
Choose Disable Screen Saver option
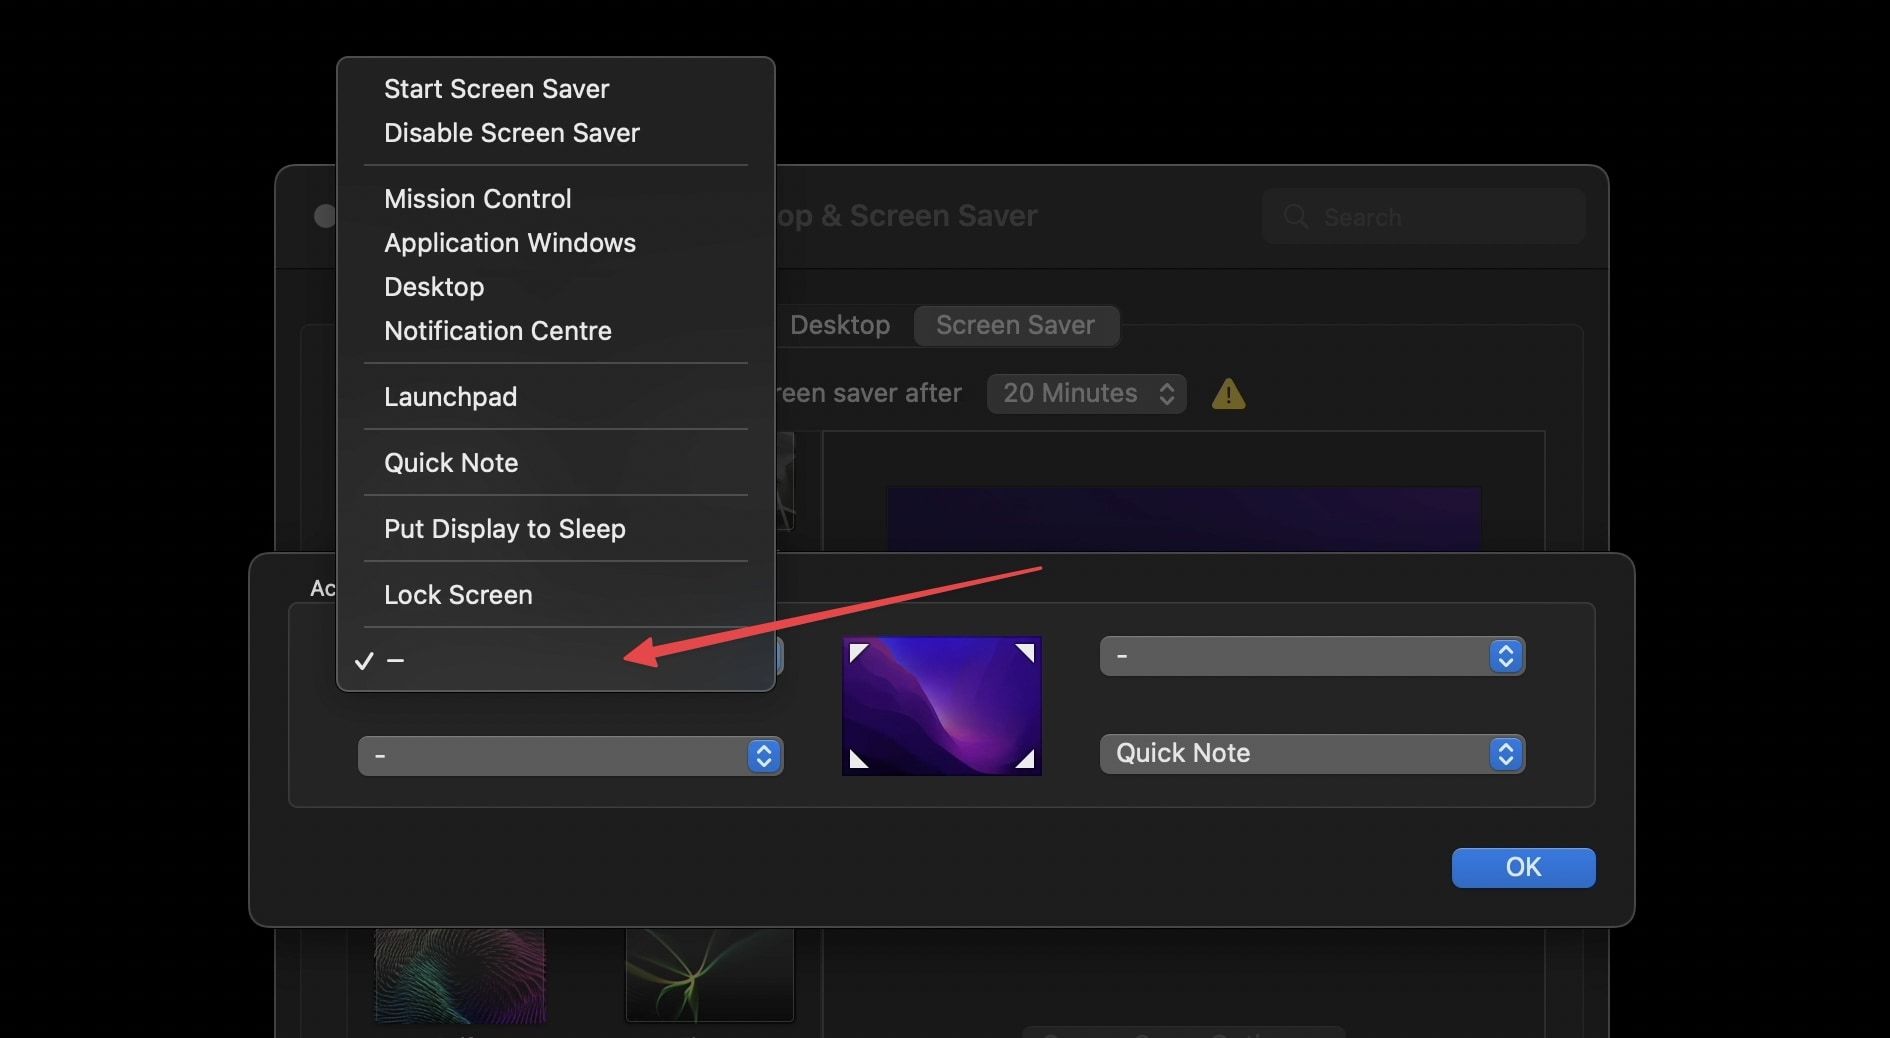511,132
